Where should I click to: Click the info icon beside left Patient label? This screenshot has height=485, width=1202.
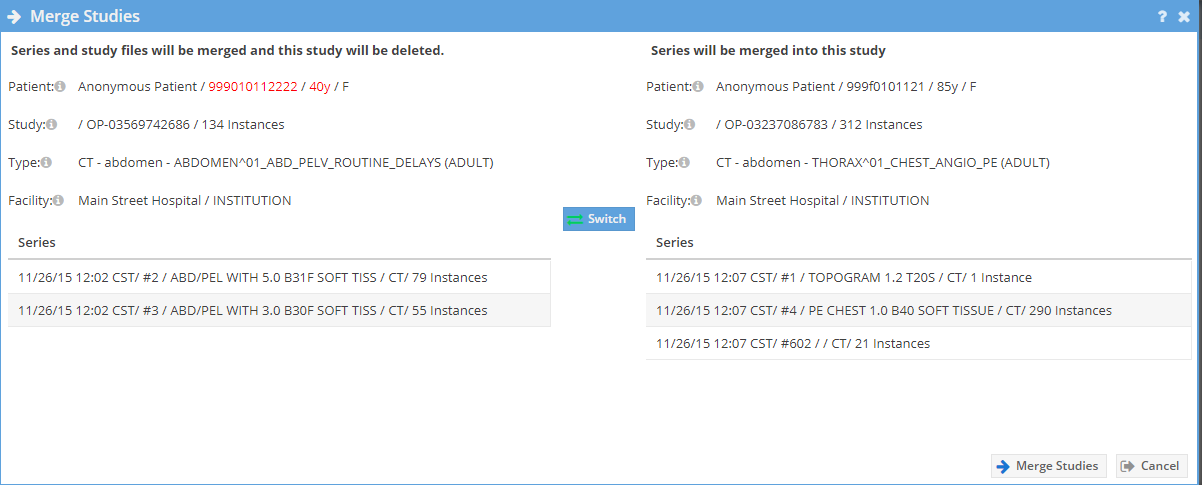point(60,87)
